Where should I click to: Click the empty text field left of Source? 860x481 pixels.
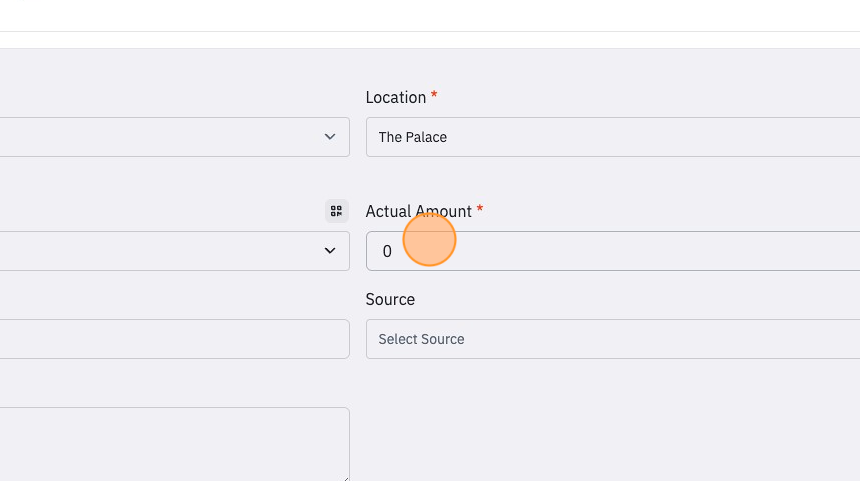tap(174, 339)
